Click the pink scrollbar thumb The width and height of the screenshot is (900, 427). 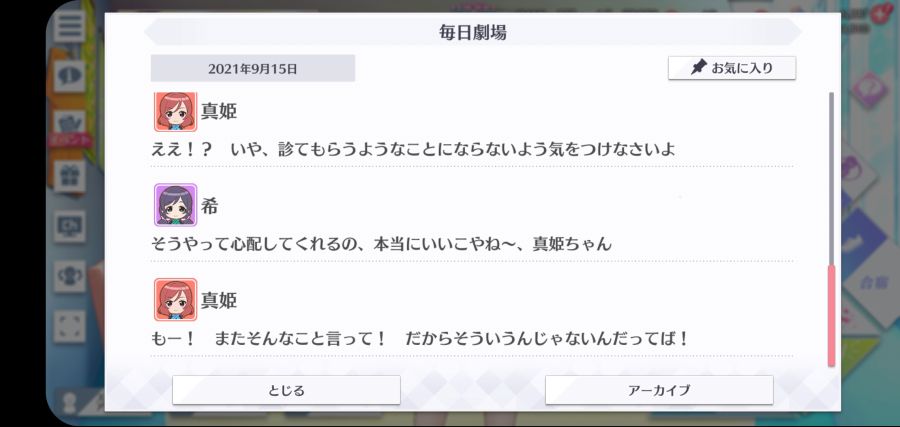tap(831, 316)
